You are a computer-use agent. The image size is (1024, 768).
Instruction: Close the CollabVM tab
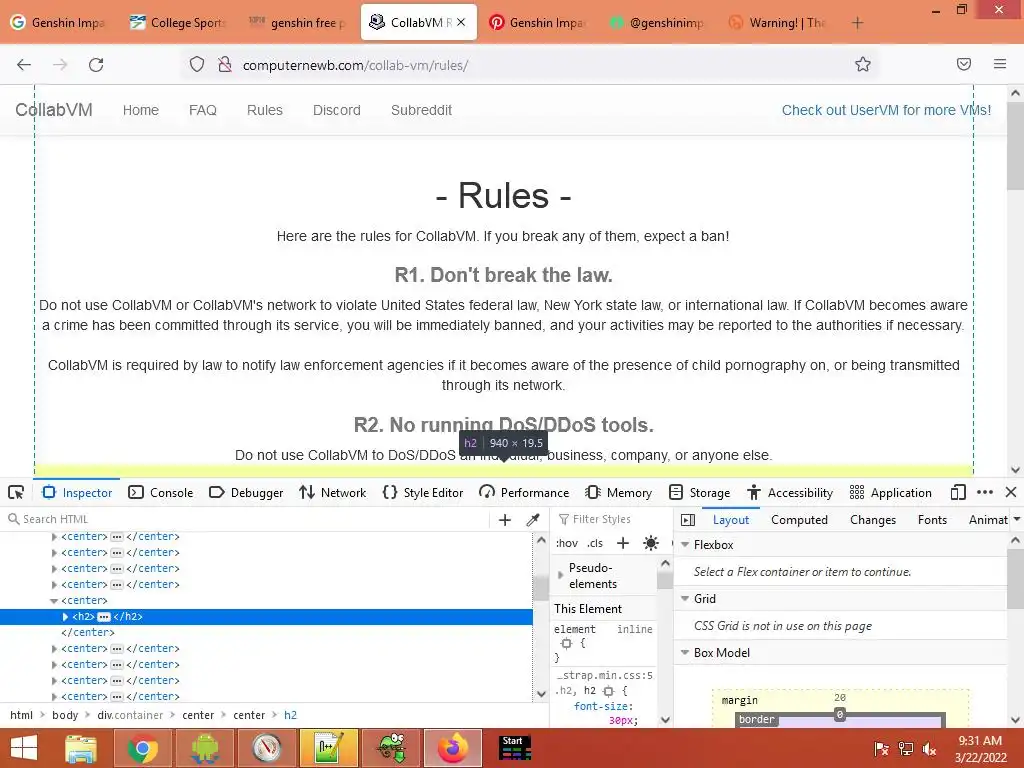(x=461, y=22)
